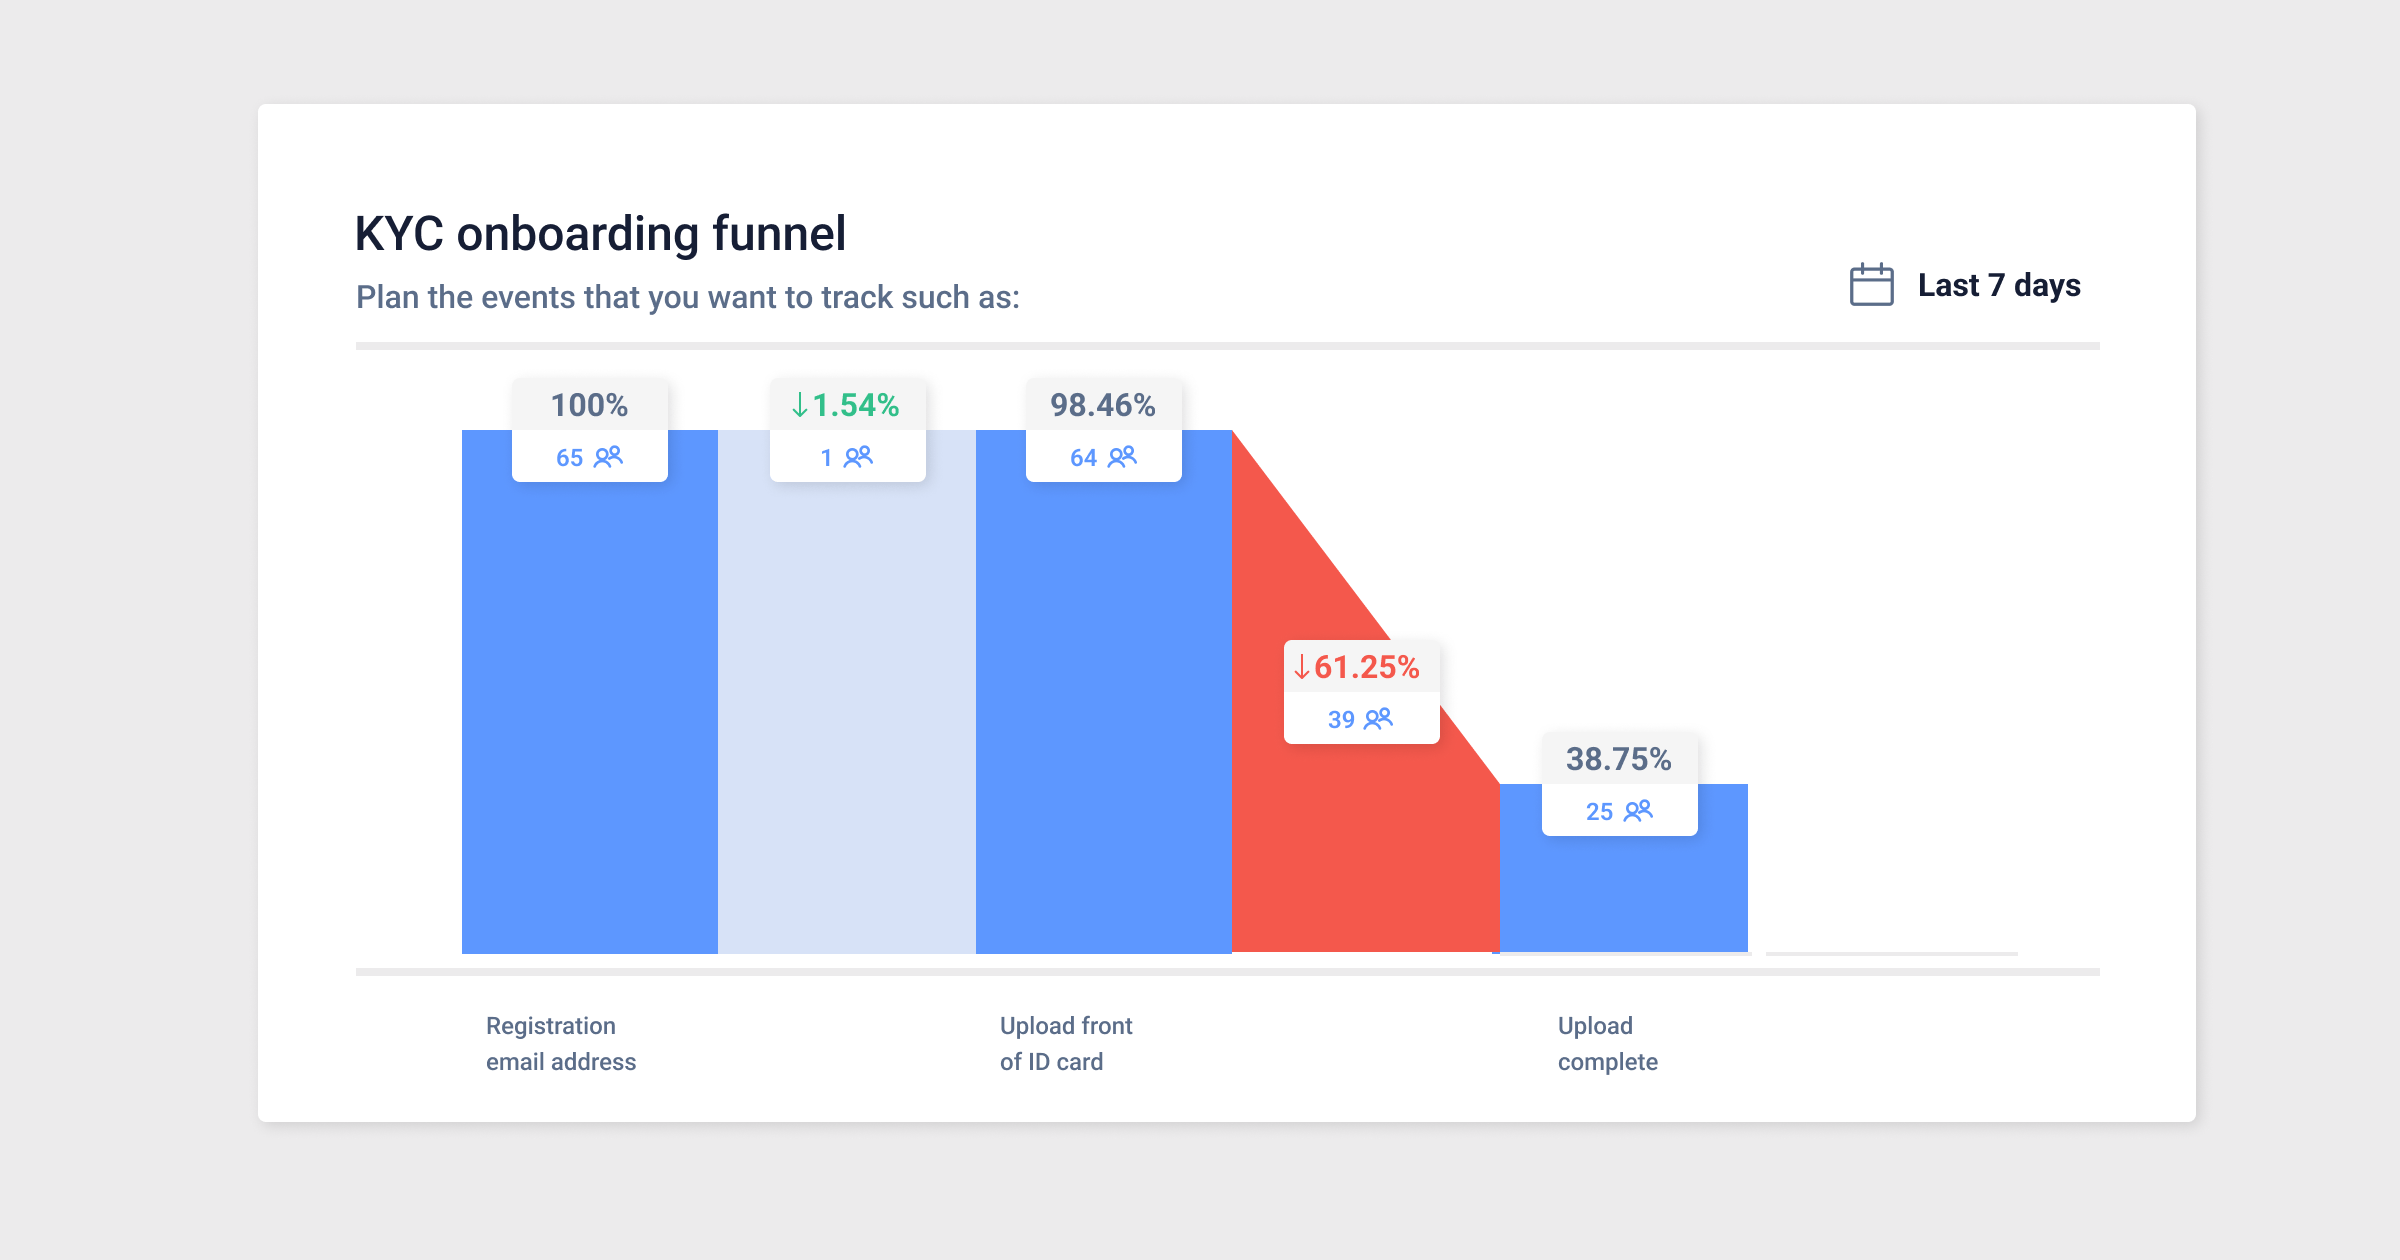The width and height of the screenshot is (2400, 1260).
Task: Click the people icon showing 39 users
Action: [1381, 718]
